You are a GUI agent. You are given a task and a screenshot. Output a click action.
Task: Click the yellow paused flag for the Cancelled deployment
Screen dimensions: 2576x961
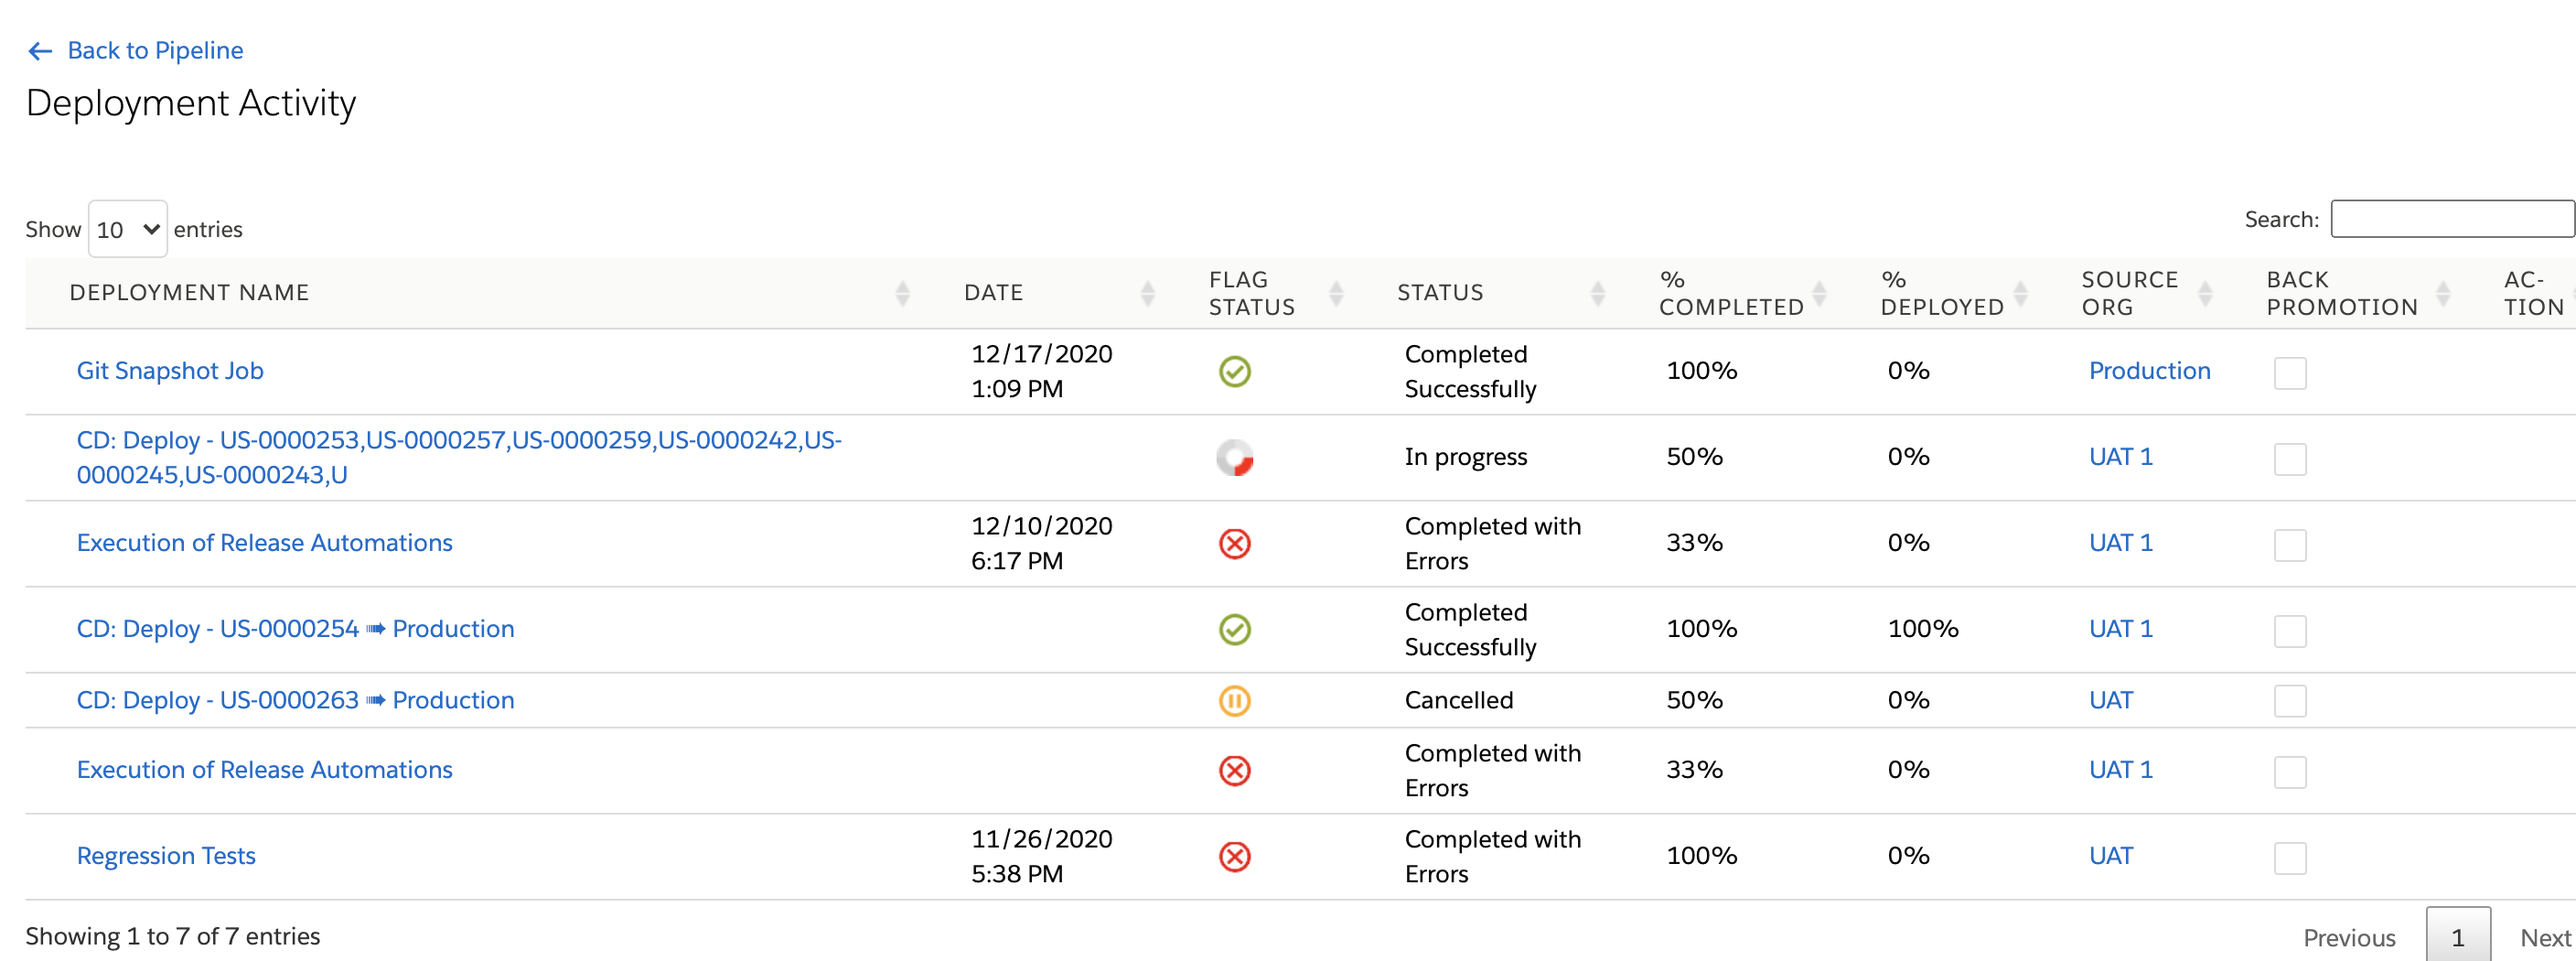tap(1234, 701)
